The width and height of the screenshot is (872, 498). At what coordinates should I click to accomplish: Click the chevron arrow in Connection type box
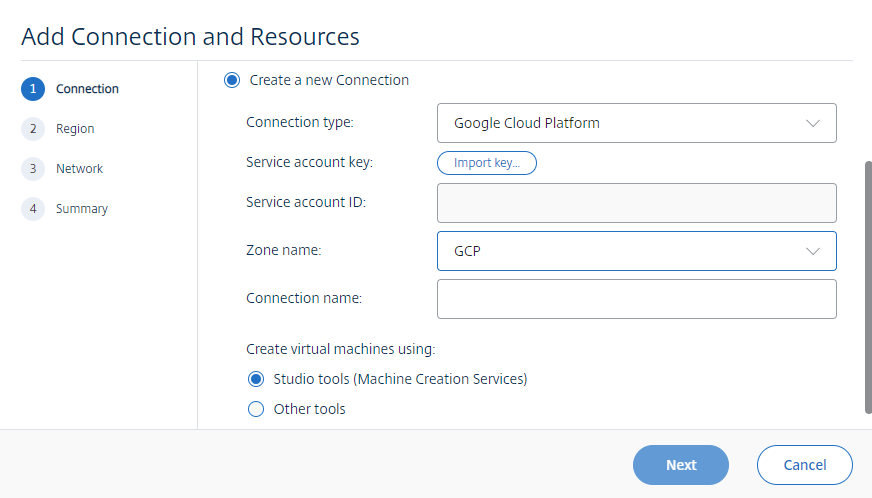812,124
